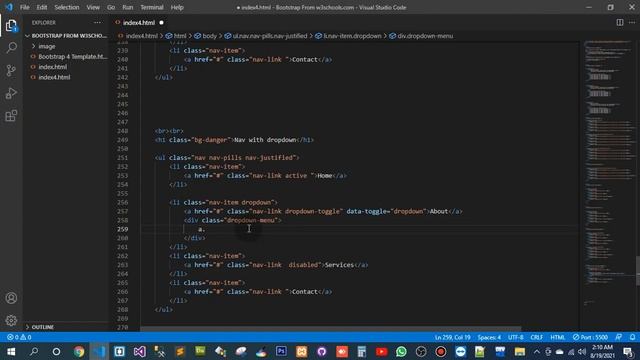Show hidden system tray icons

click(536, 351)
